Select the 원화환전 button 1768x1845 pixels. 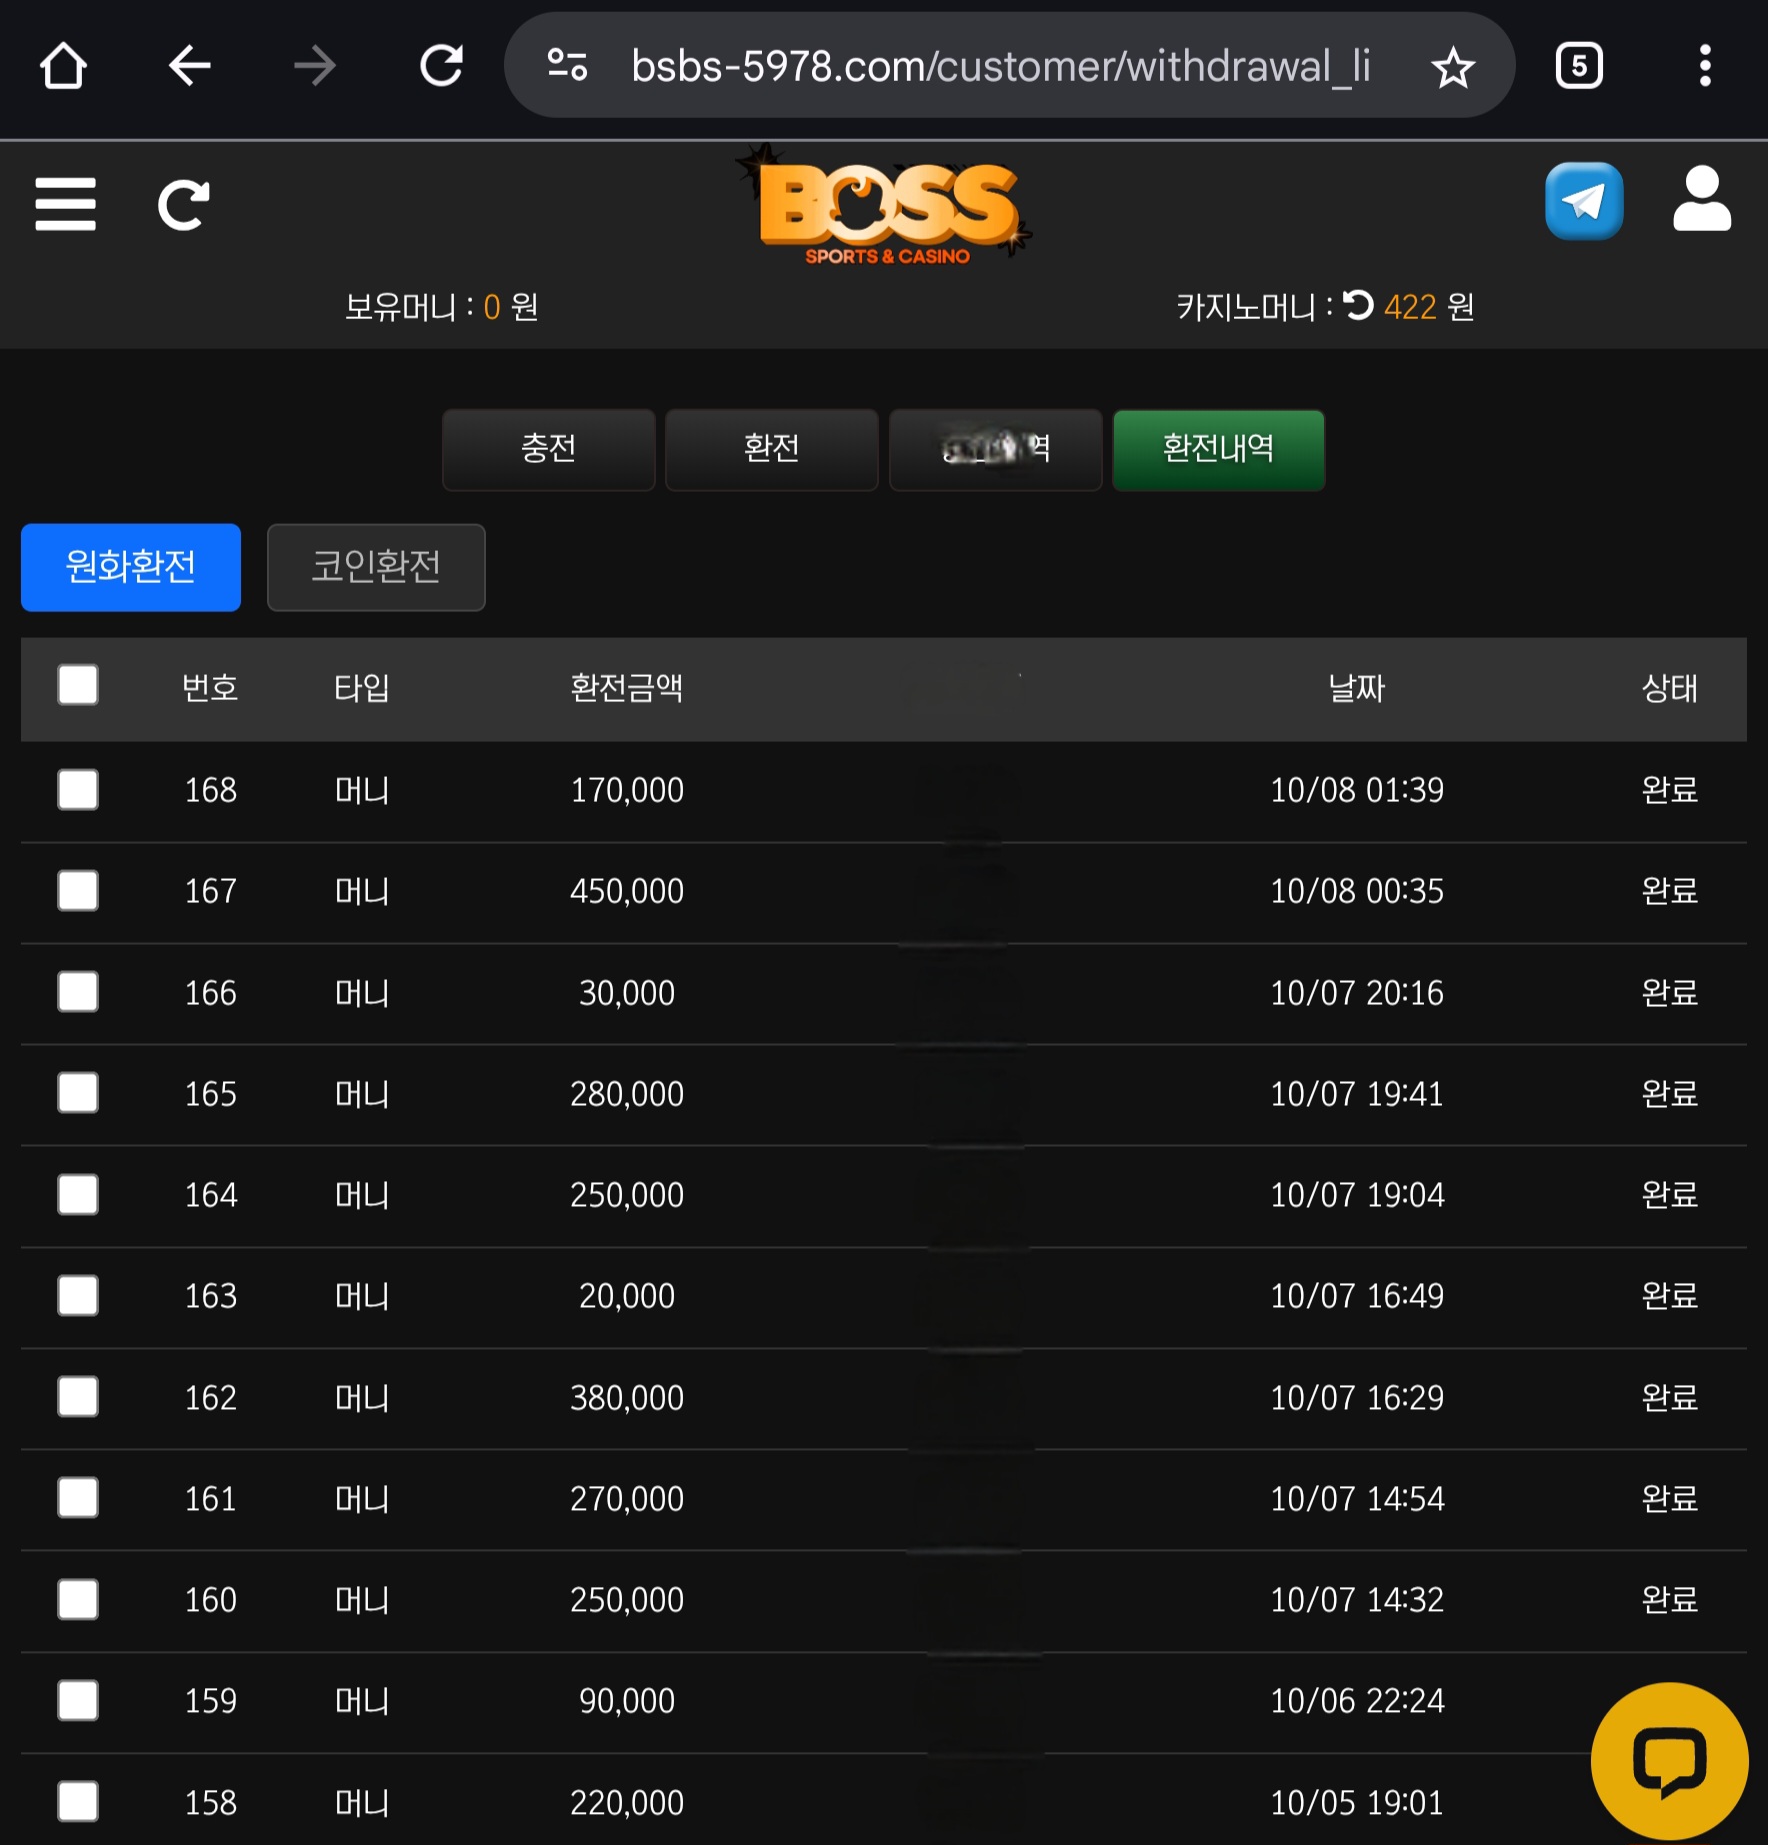tap(131, 567)
